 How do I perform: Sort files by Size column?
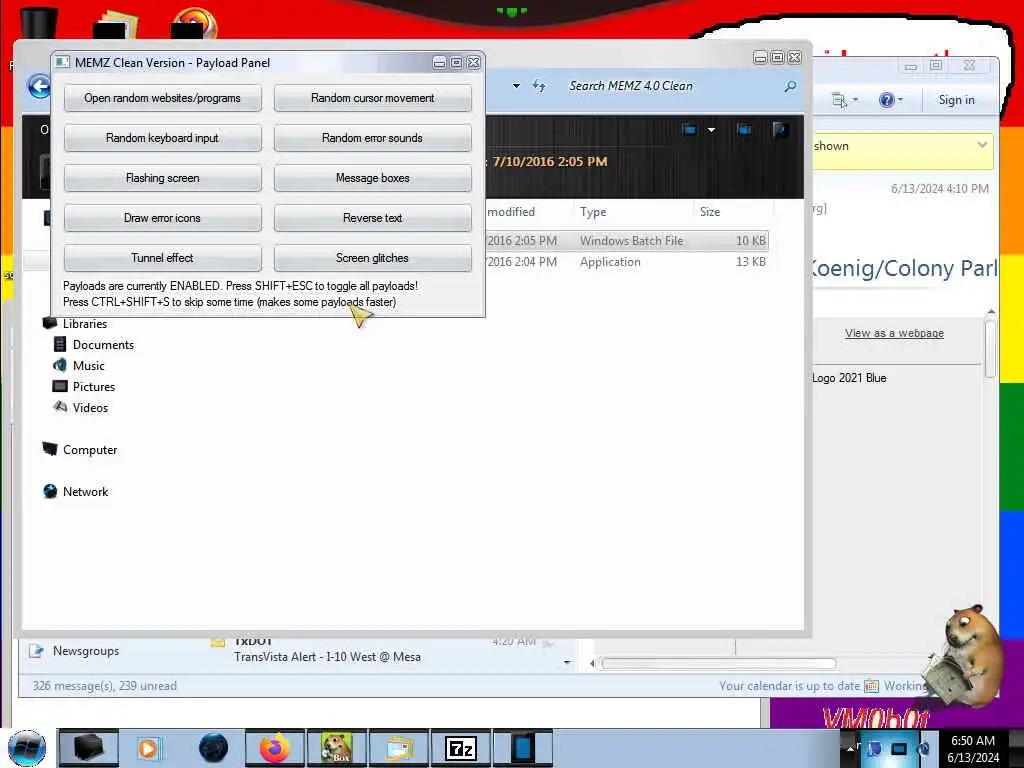click(710, 212)
